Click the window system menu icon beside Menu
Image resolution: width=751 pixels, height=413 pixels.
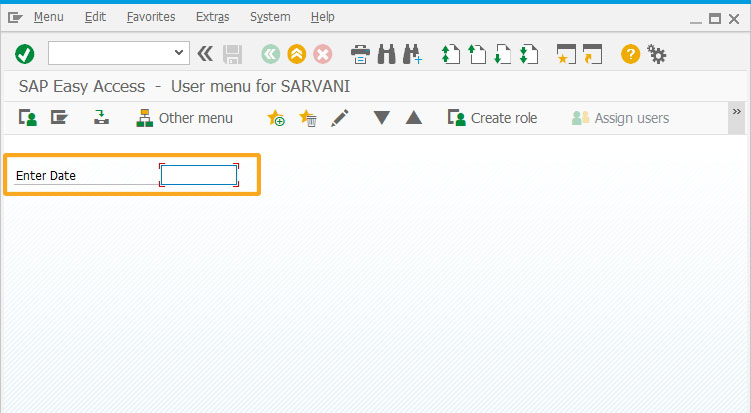[x=15, y=18]
